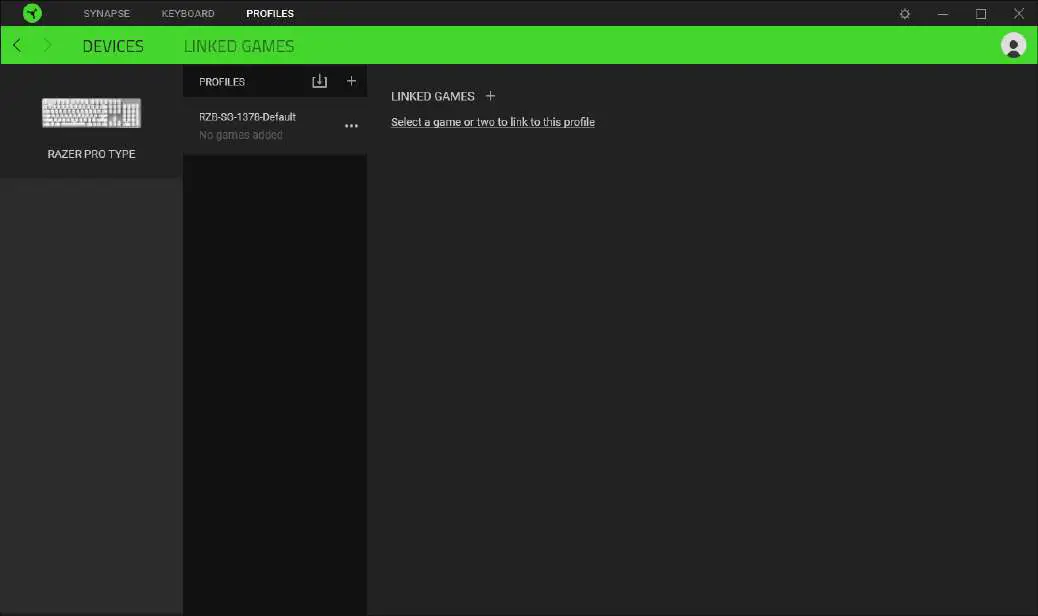Image resolution: width=1038 pixels, height=616 pixels.
Task: Open the settings gear icon
Action: click(905, 14)
